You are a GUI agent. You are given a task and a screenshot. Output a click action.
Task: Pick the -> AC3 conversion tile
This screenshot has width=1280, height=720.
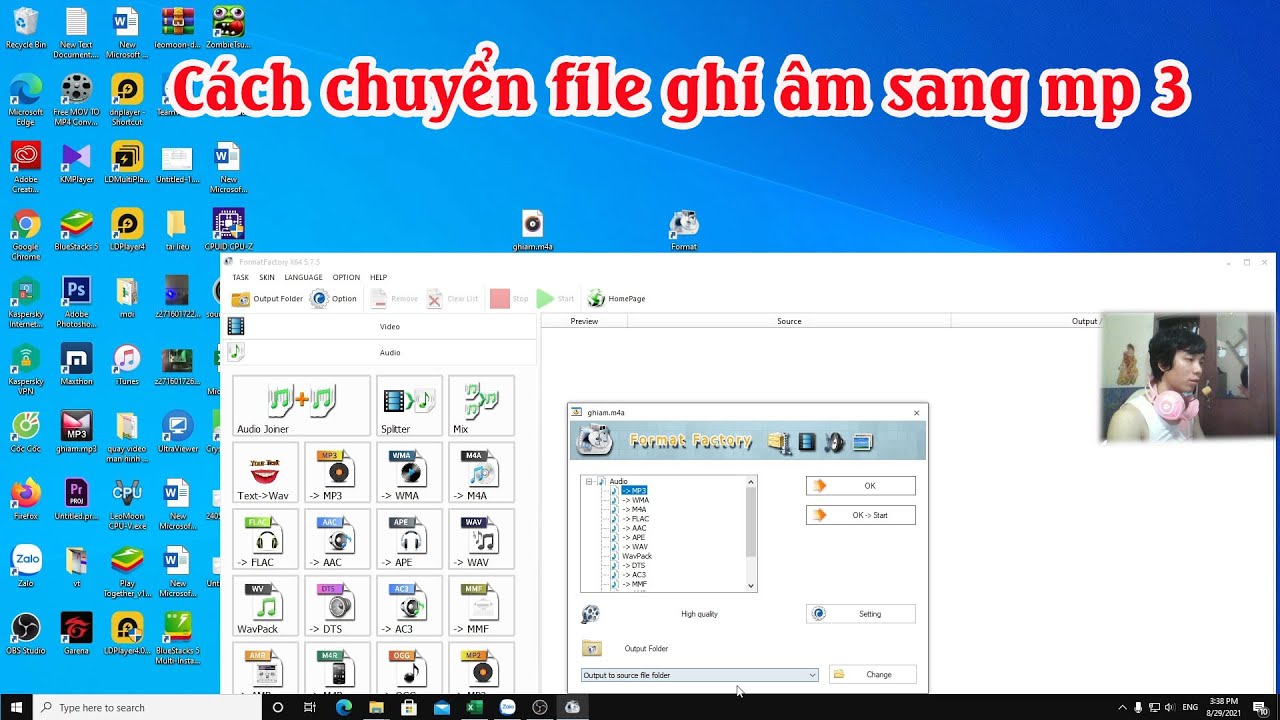tap(409, 607)
